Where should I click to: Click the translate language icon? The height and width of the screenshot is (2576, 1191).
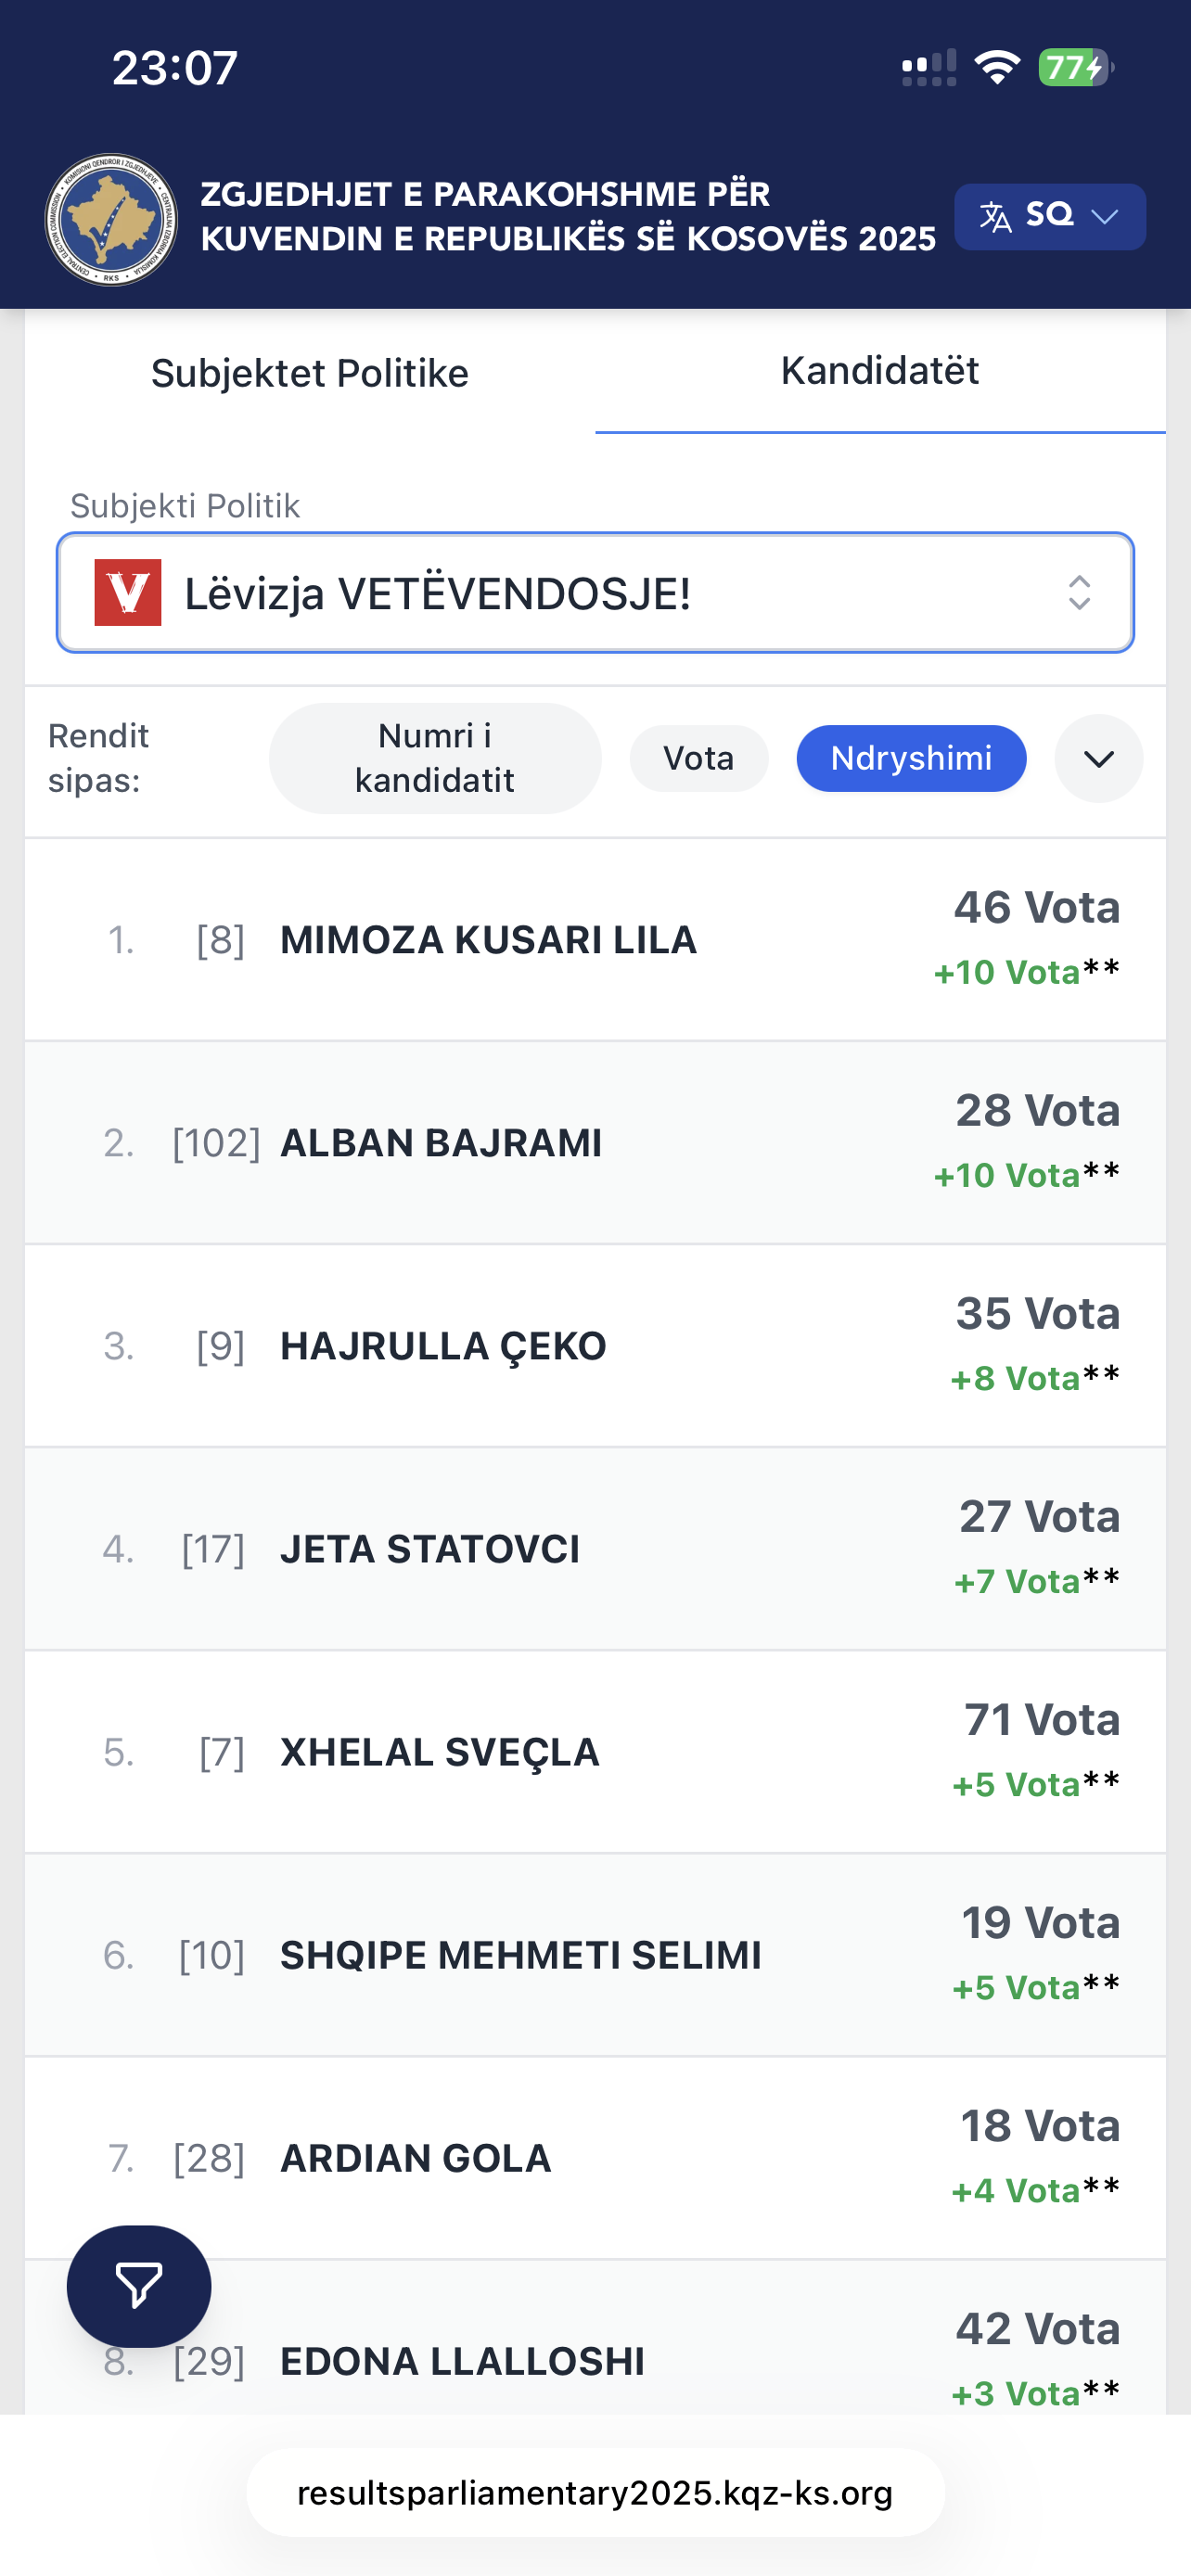coord(995,216)
